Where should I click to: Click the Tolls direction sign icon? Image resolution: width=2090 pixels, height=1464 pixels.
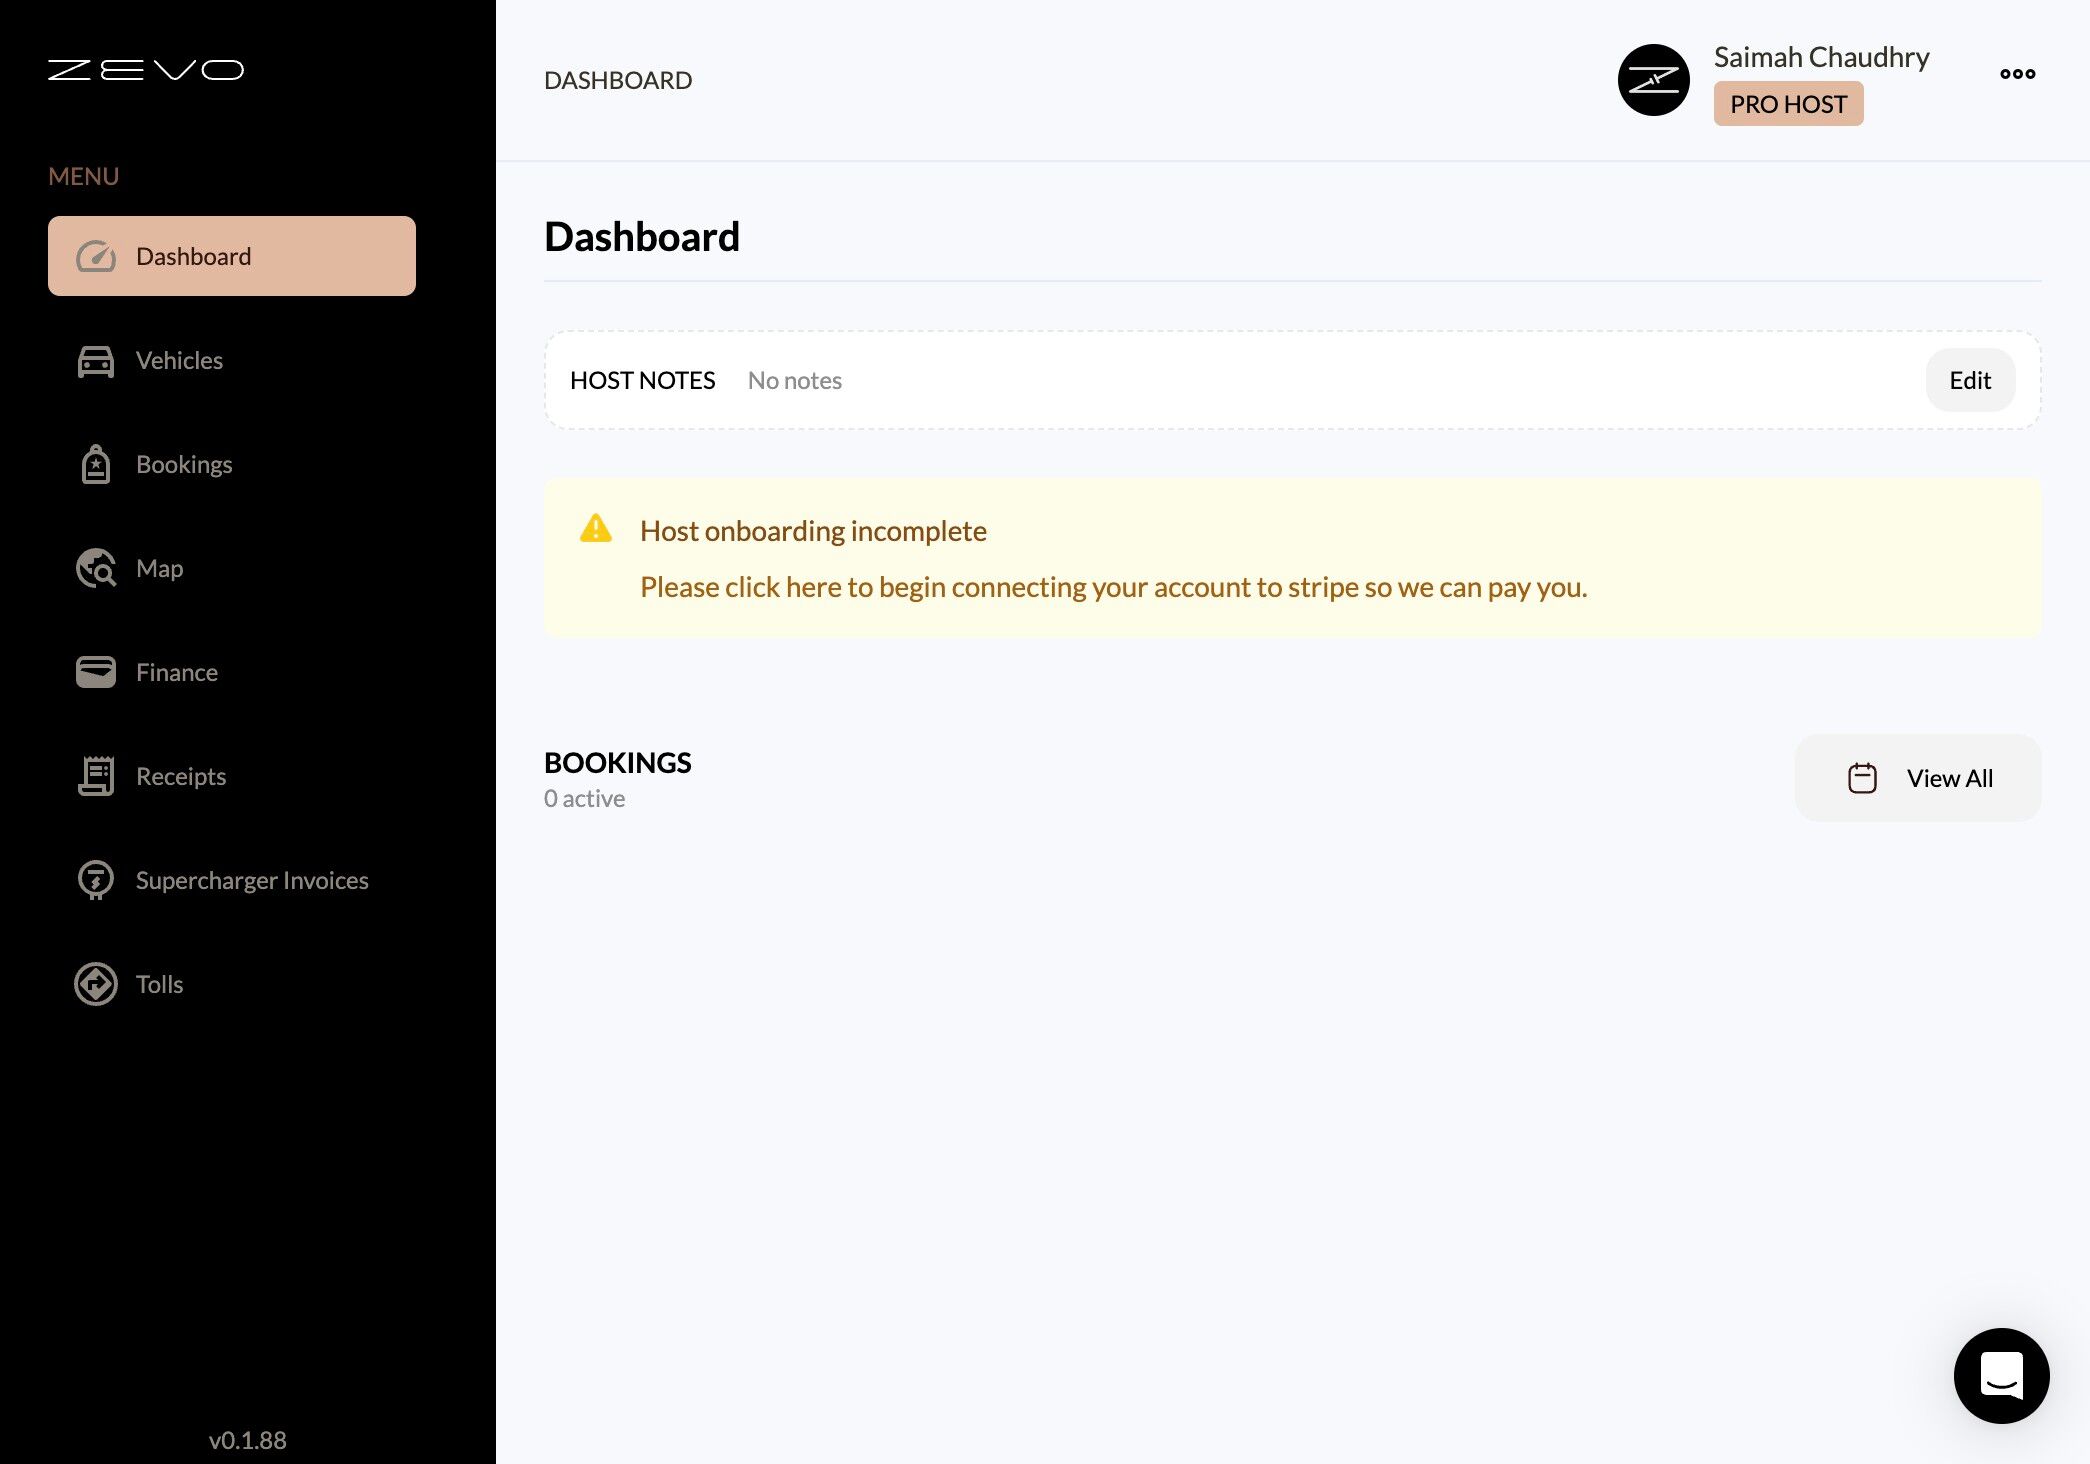point(96,984)
